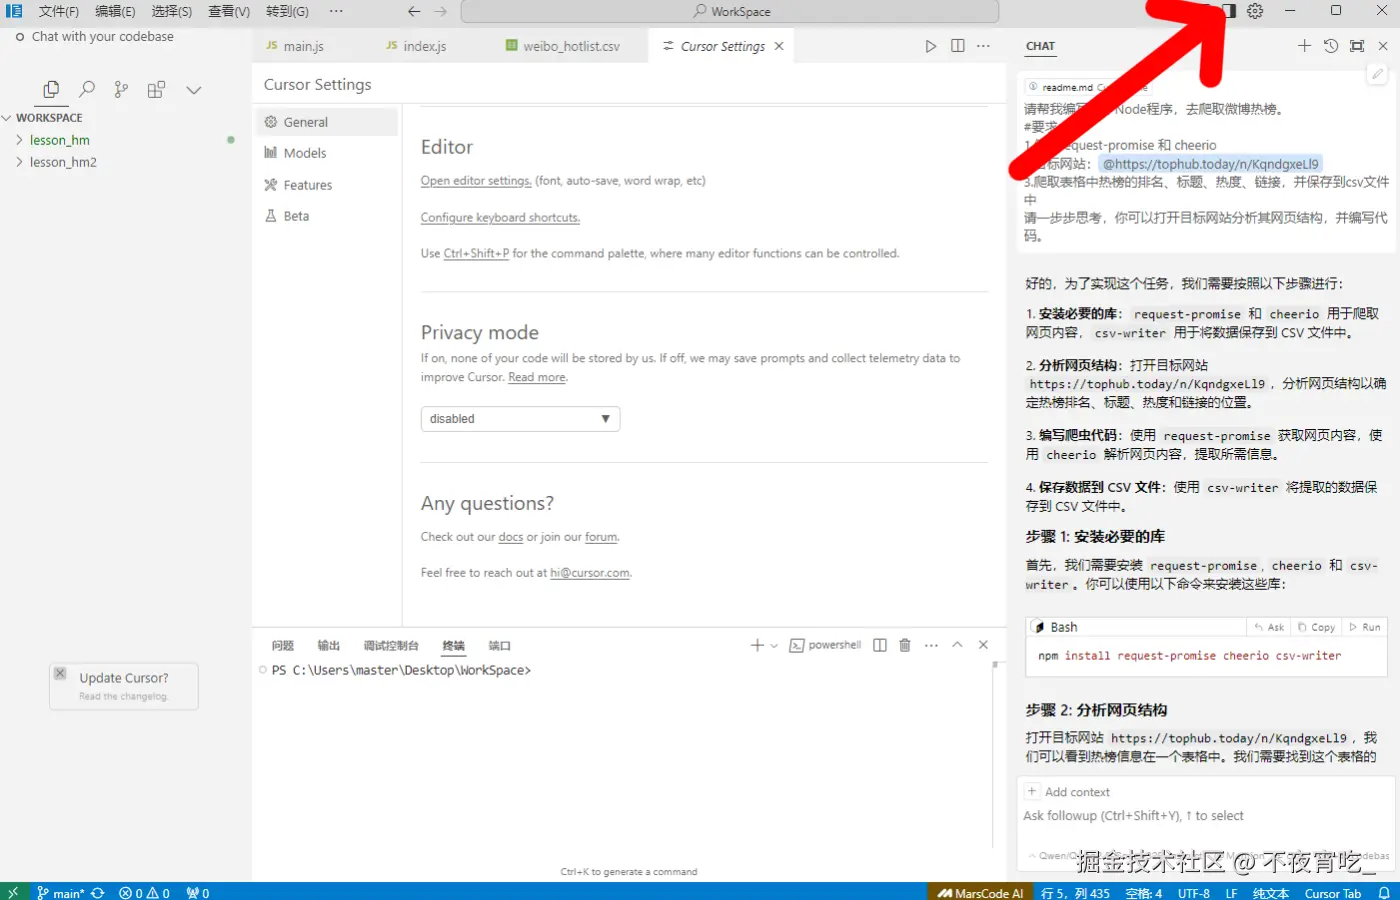Image resolution: width=1400 pixels, height=900 pixels.
Task: Close the Cursor Settings tab
Action: (x=779, y=46)
